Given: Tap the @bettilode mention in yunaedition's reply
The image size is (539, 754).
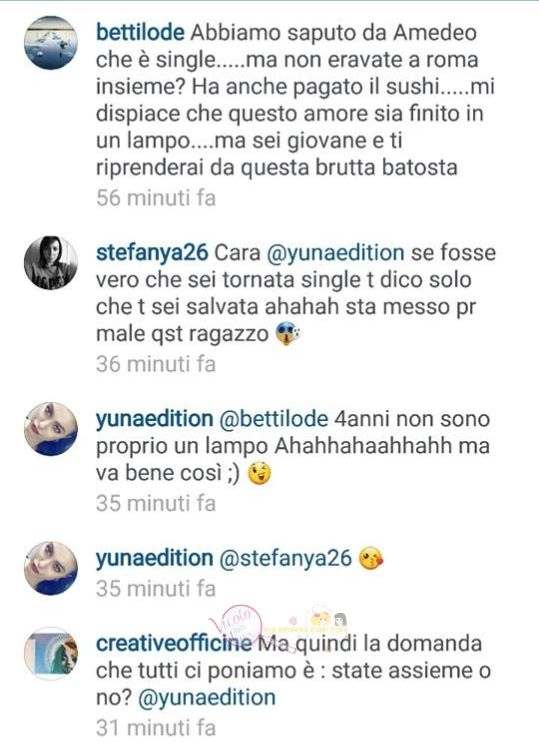Looking at the screenshot, I should point(274,419).
